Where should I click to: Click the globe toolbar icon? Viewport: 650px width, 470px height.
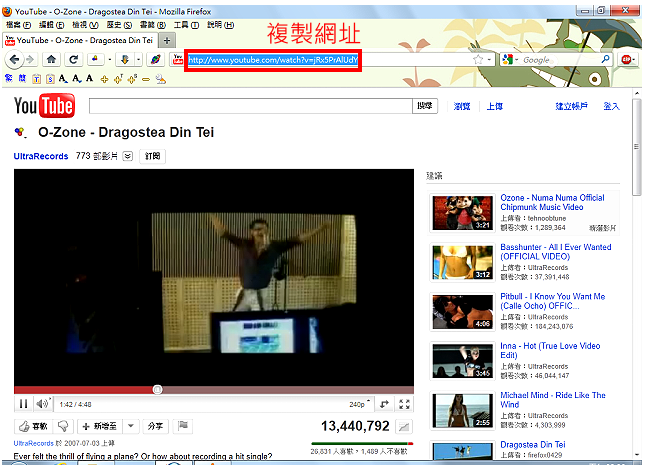155,60
